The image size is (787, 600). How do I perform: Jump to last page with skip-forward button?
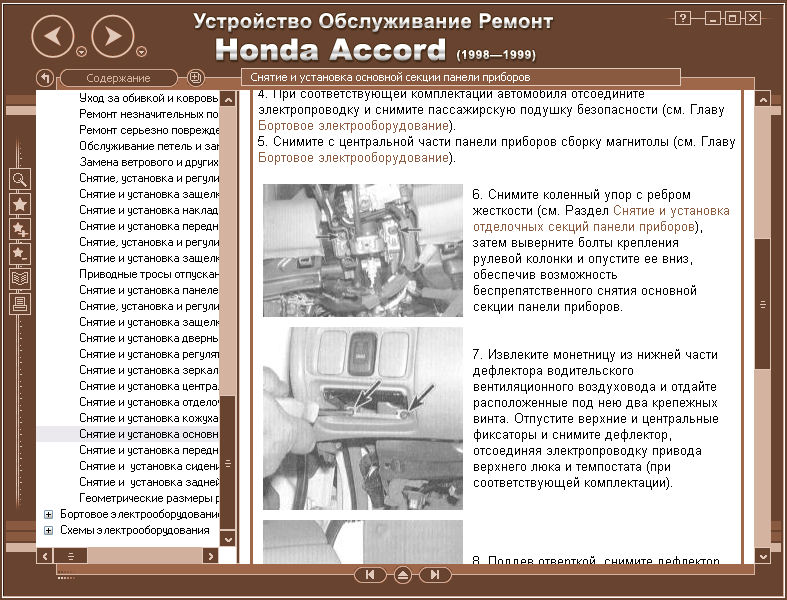click(433, 575)
